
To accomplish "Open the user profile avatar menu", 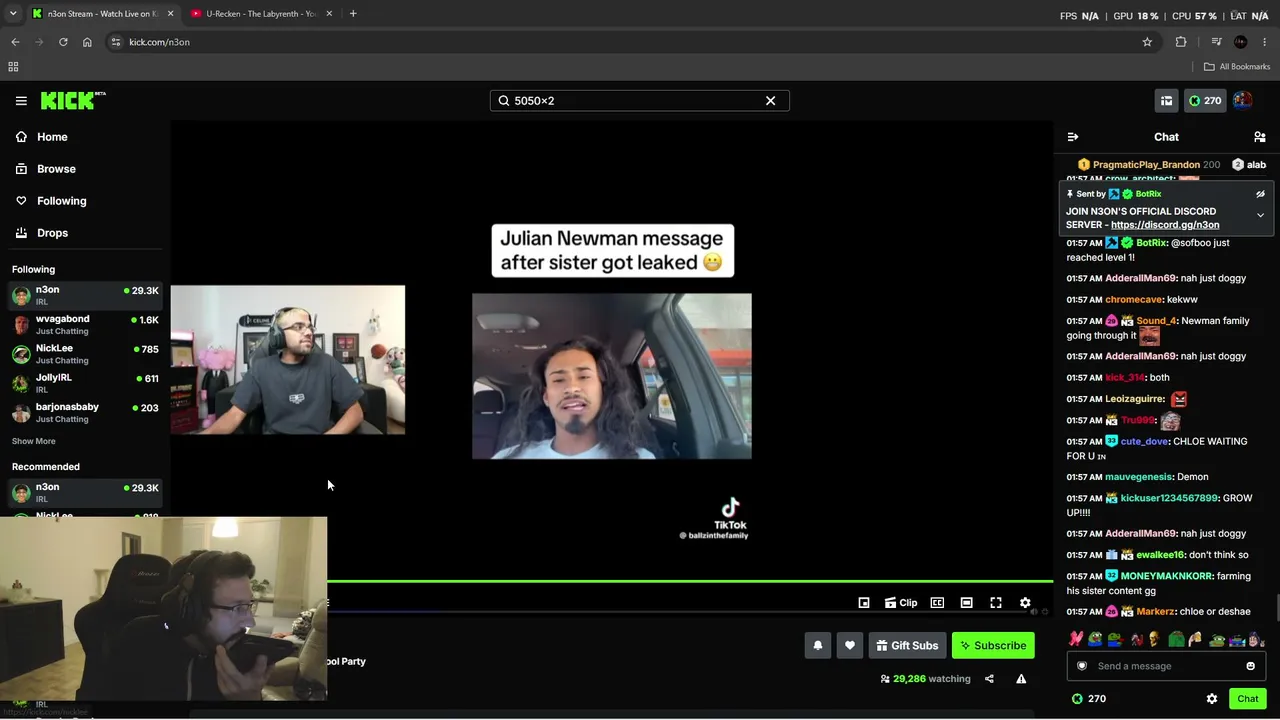I will coord(1242,101).
